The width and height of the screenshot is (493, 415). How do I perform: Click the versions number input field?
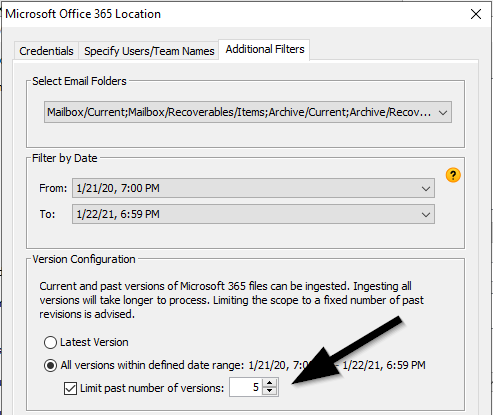click(246, 387)
